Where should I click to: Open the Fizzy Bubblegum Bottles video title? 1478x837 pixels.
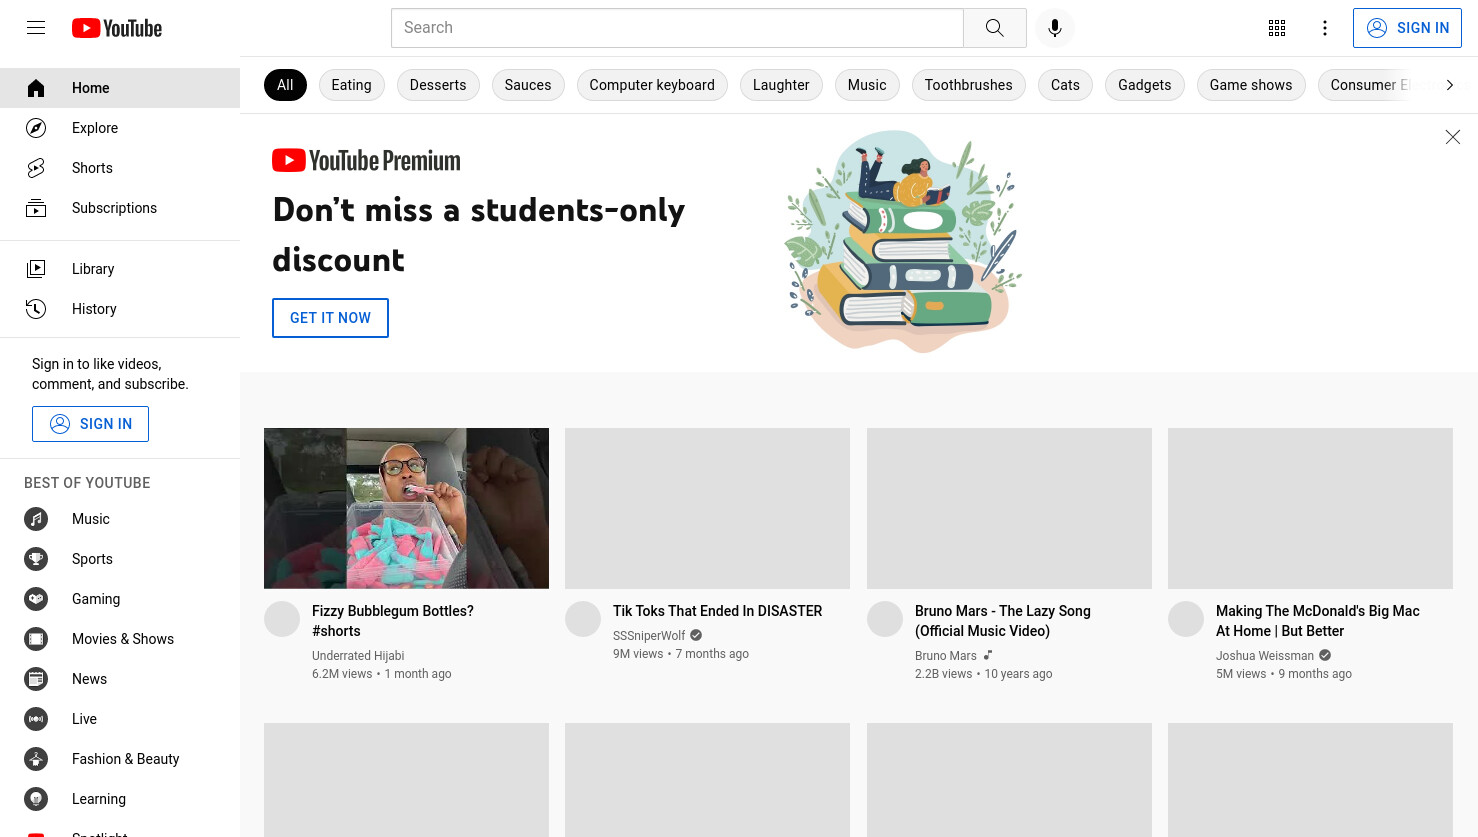393,621
